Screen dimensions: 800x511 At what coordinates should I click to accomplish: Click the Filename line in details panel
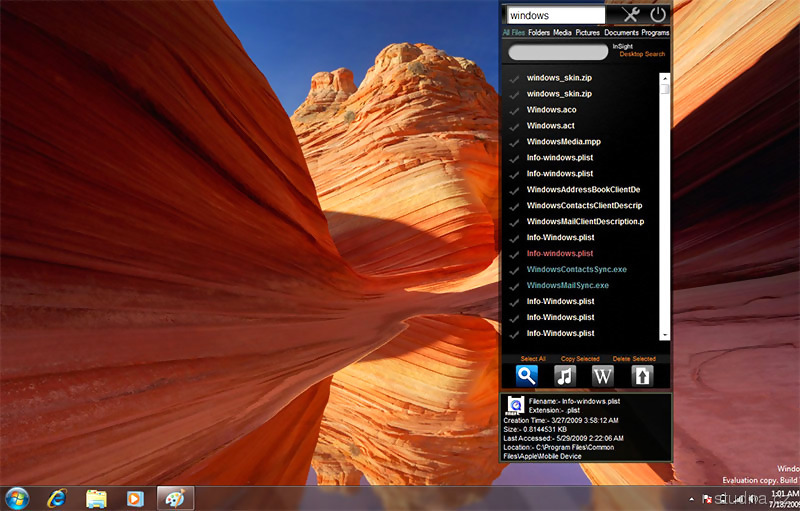click(574, 401)
